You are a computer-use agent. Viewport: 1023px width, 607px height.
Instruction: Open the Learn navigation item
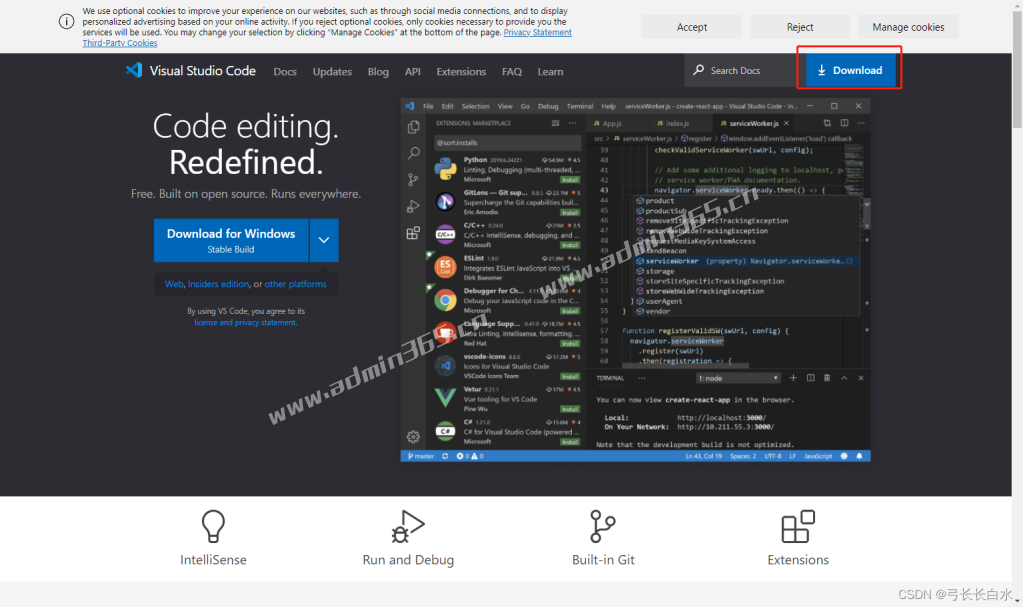point(550,72)
